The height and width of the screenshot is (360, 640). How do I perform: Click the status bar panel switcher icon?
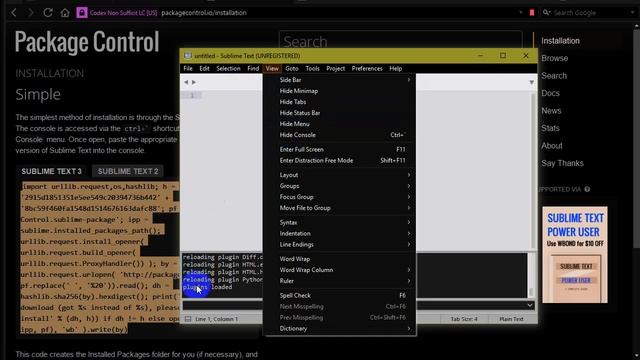pos(188,319)
